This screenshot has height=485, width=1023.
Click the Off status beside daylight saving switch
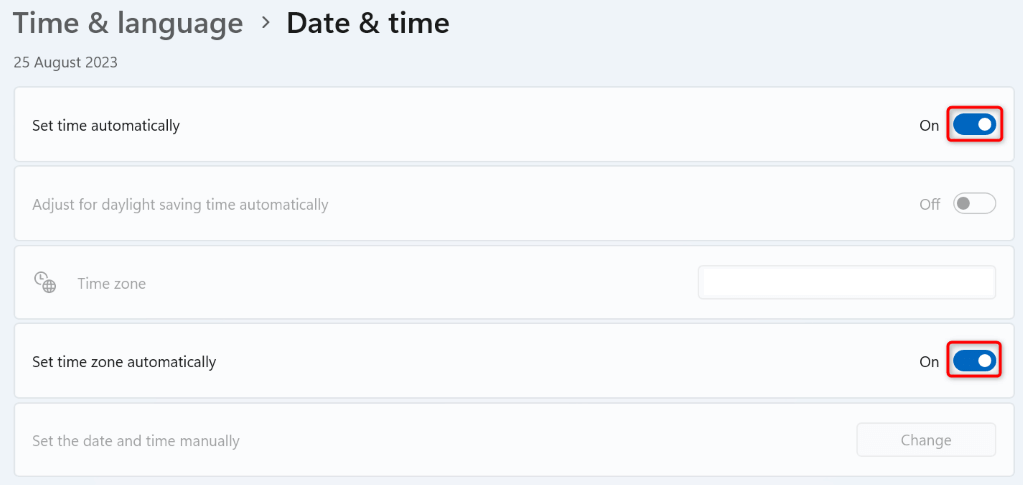930,205
